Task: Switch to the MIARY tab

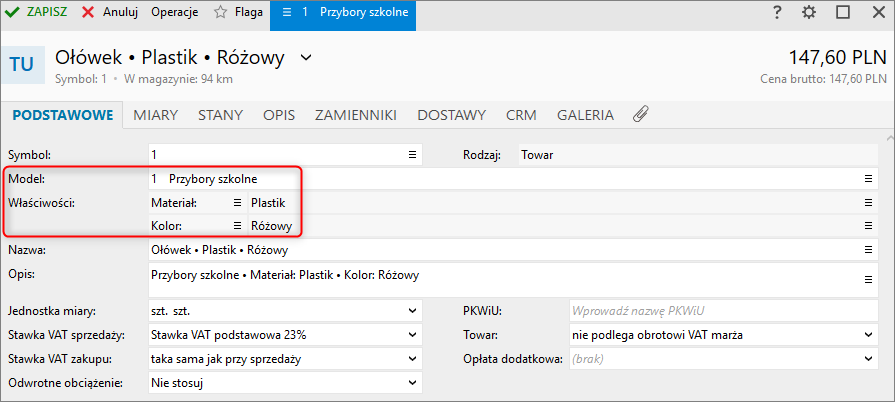Action: click(x=155, y=115)
